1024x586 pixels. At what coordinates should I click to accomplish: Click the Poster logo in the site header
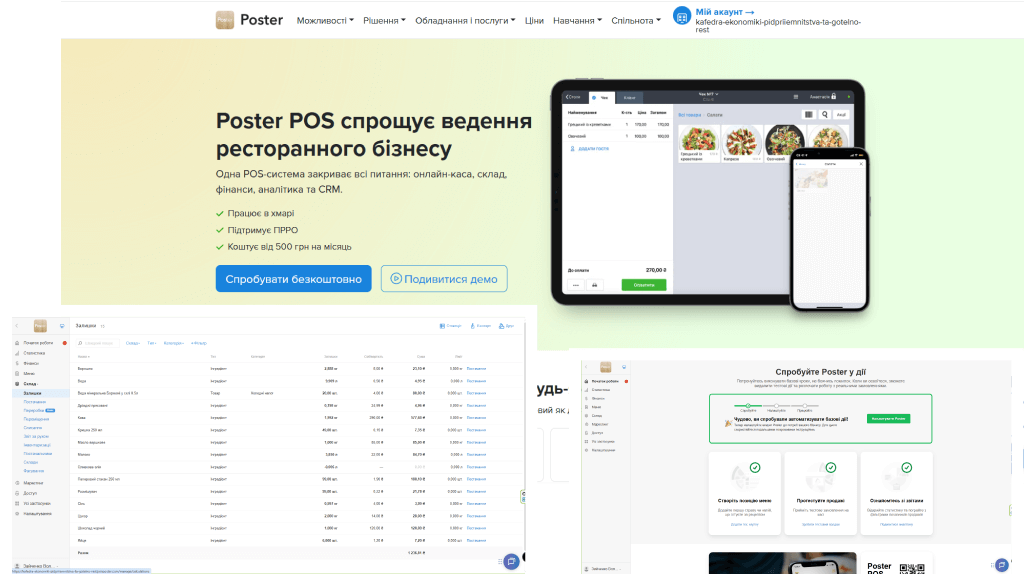(249, 20)
